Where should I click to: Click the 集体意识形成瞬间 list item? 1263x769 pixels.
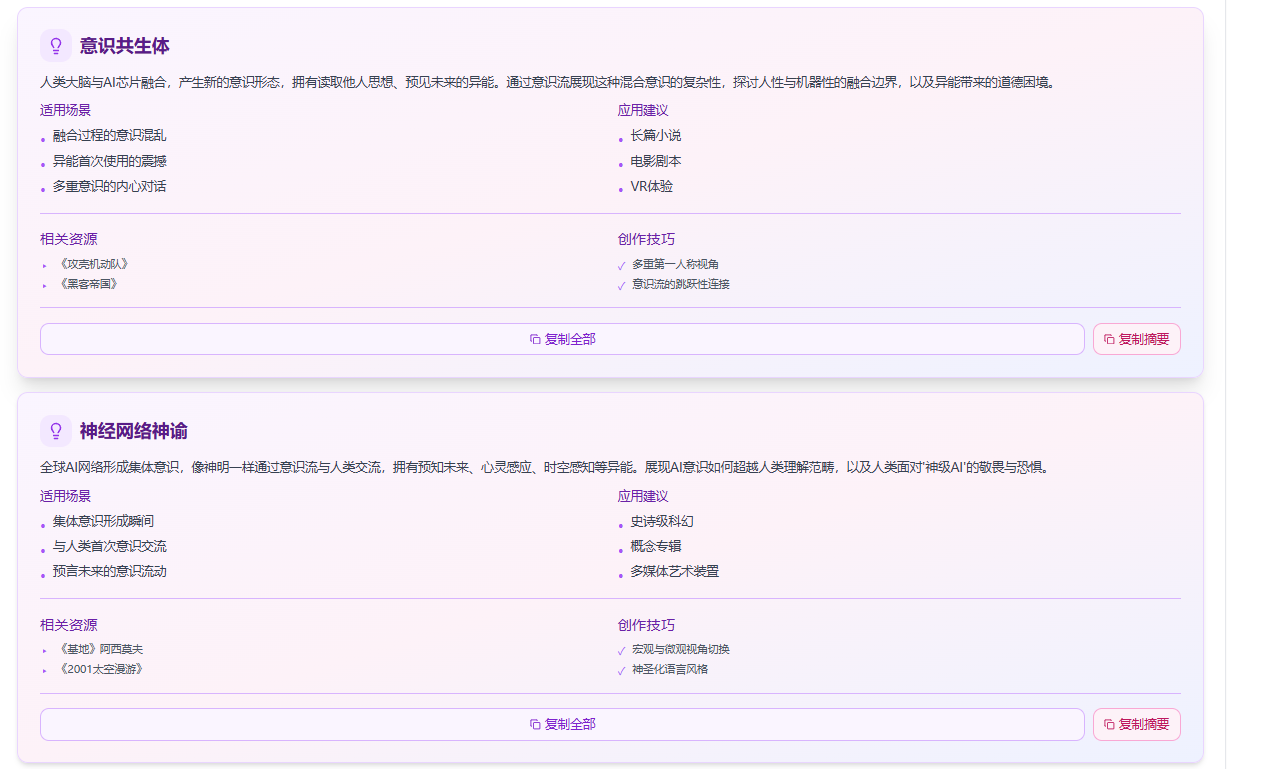[x=103, y=521]
